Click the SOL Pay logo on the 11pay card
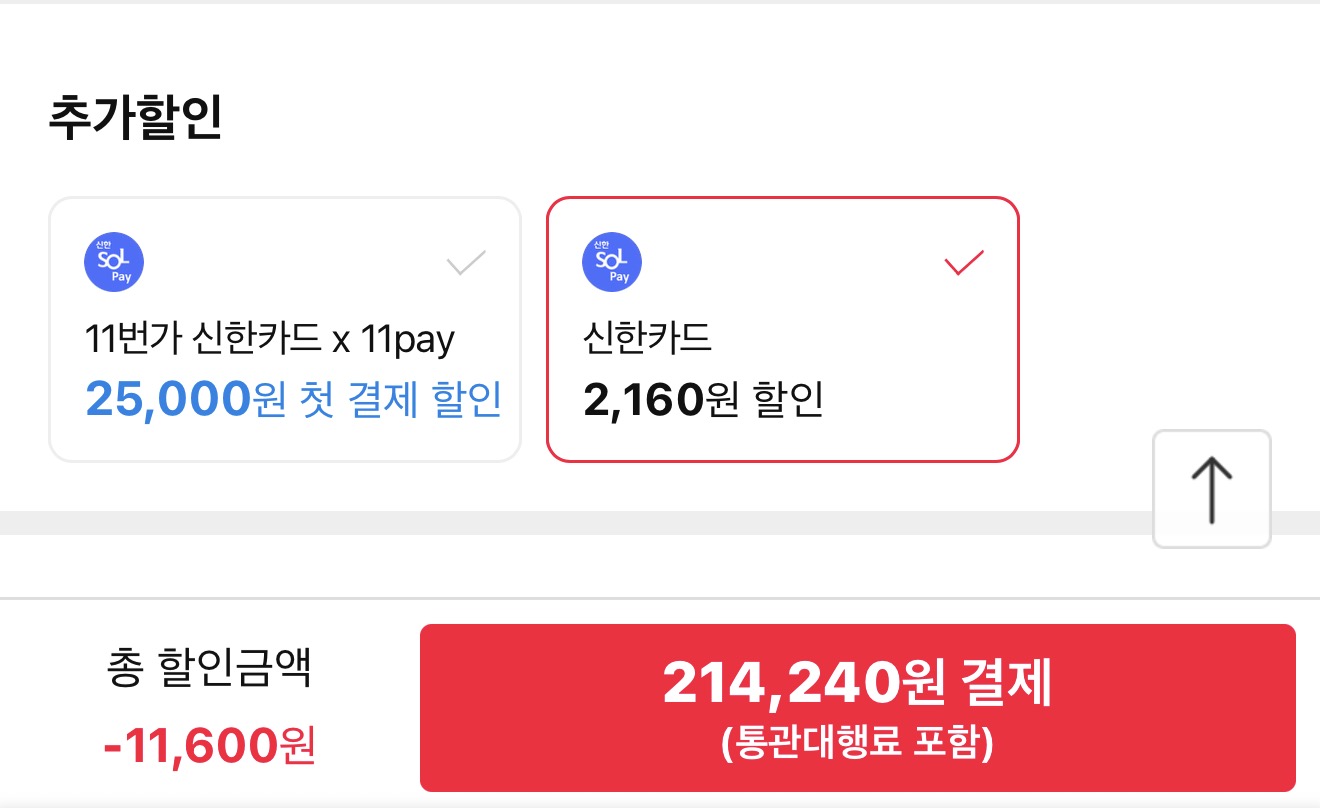This screenshot has height=808, width=1320. [114, 262]
